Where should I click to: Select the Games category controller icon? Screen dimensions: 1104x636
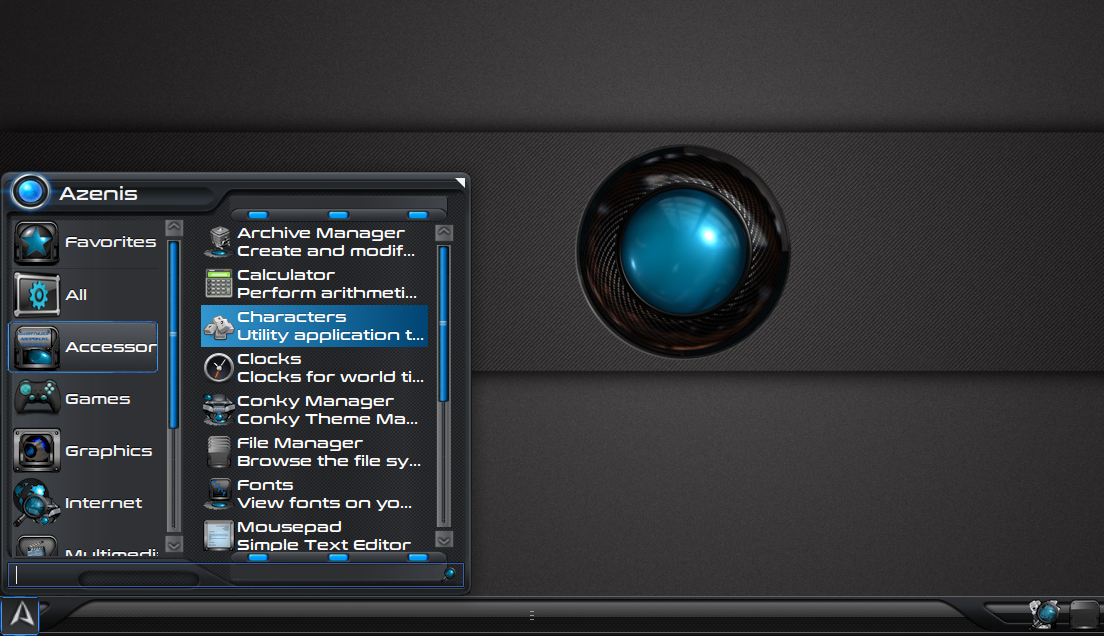click(36, 399)
